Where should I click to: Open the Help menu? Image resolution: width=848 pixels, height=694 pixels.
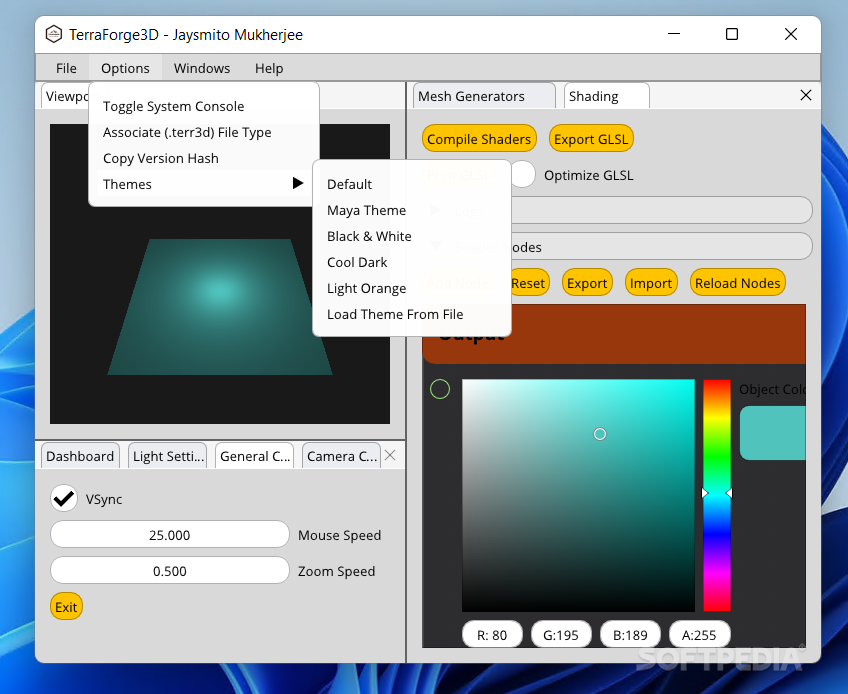(269, 68)
